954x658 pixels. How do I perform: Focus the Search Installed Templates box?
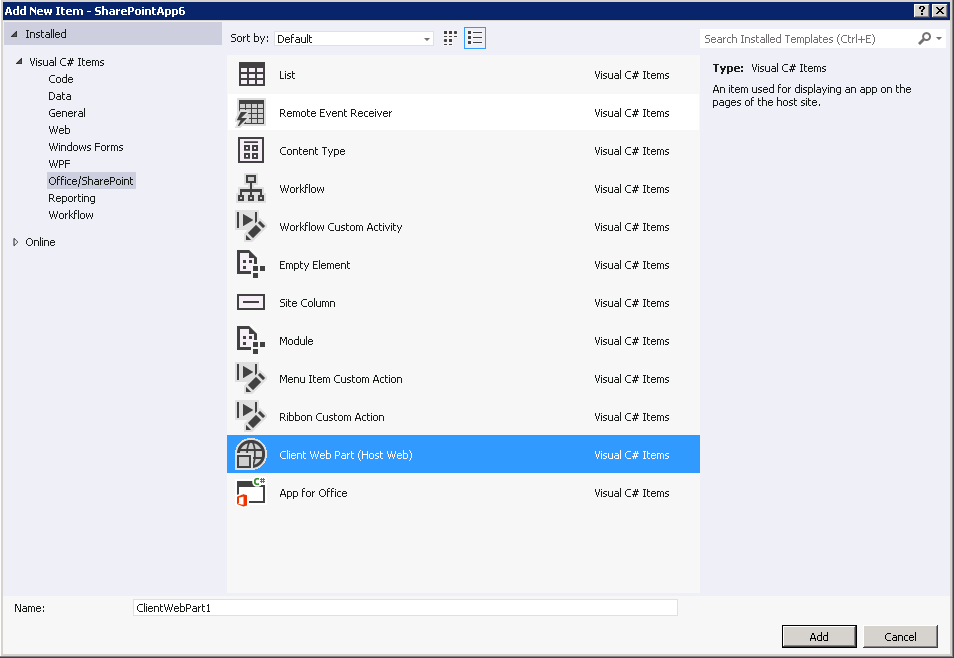point(808,38)
